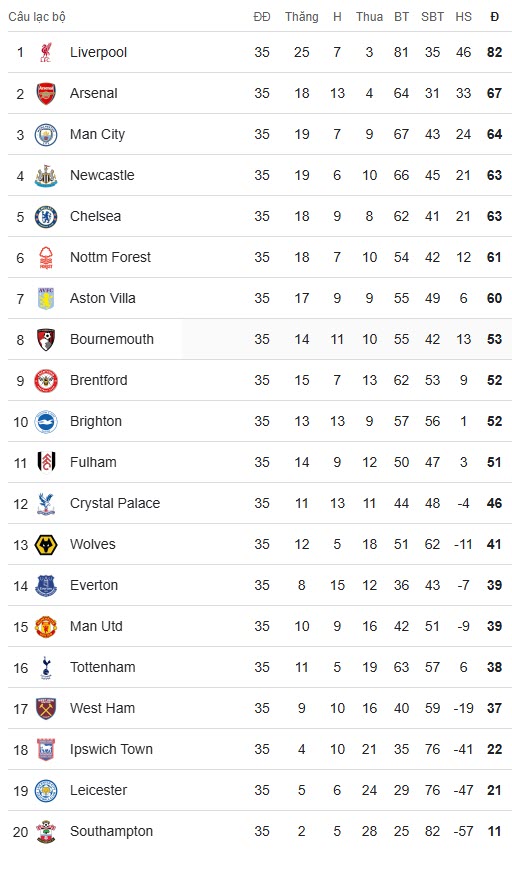Open the Nottm Forest team link
The width and height of the screenshot is (512, 870).
[110, 257]
